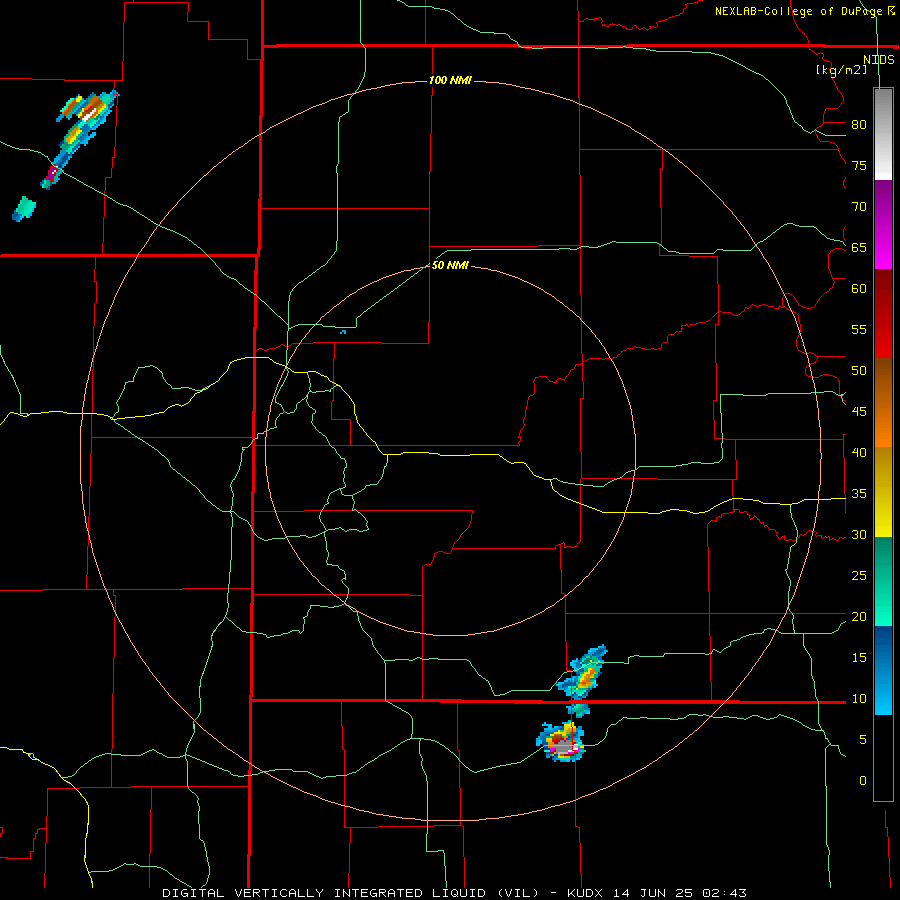The height and width of the screenshot is (900, 900).
Task: Select the 0 value on the scale
Action: pos(863,781)
